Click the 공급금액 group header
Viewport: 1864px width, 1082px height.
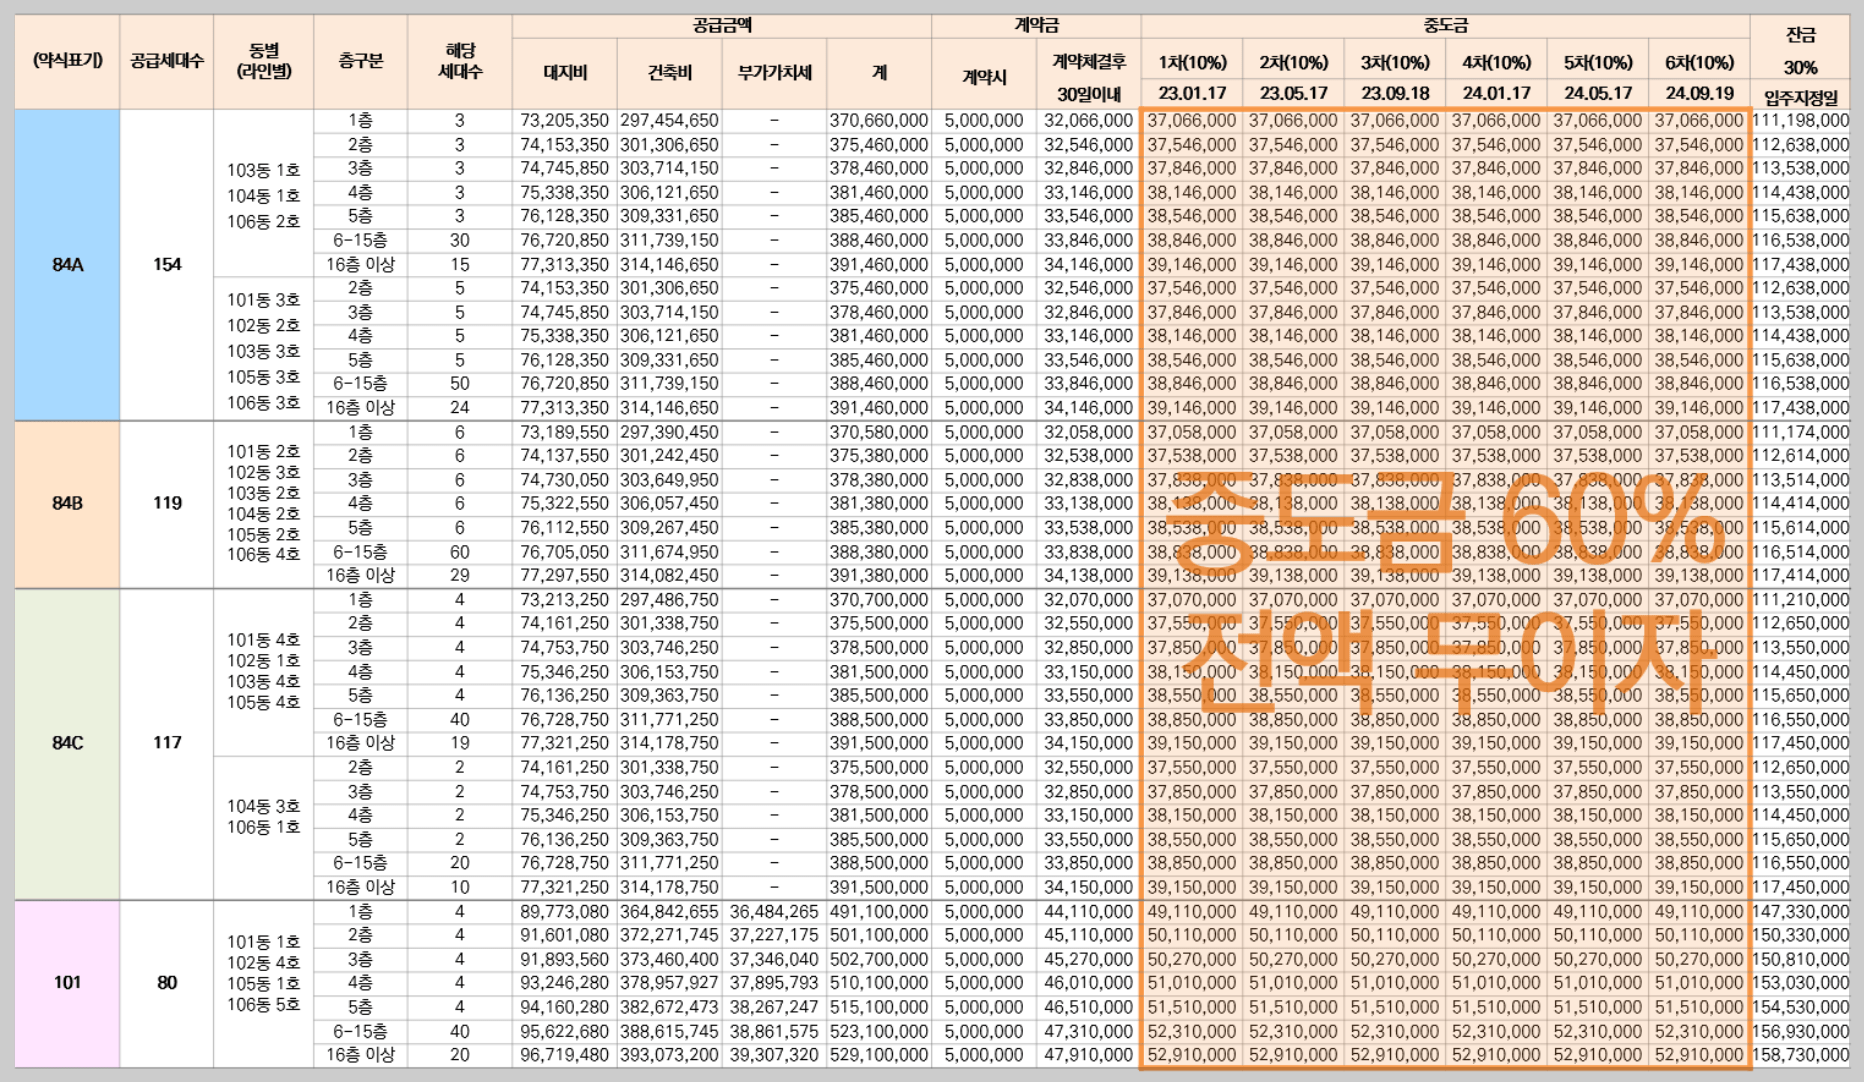[x=722, y=26]
